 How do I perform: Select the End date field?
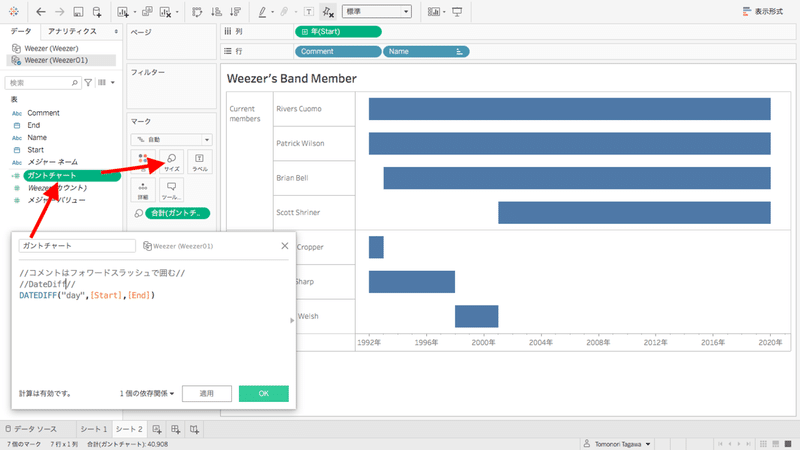(34, 125)
